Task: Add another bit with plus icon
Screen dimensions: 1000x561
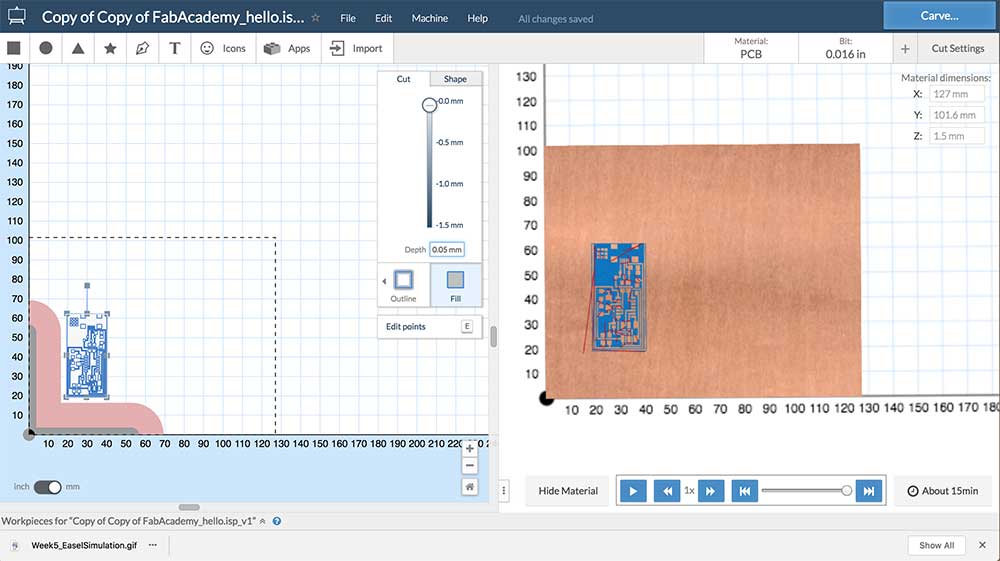Action: (905, 48)
